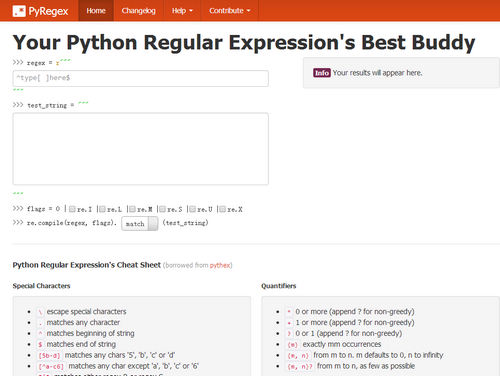Enable the re.L flag checkbox
Viewport: 500px width, 376px height.
pyautogui.click(x=102, y=209)
